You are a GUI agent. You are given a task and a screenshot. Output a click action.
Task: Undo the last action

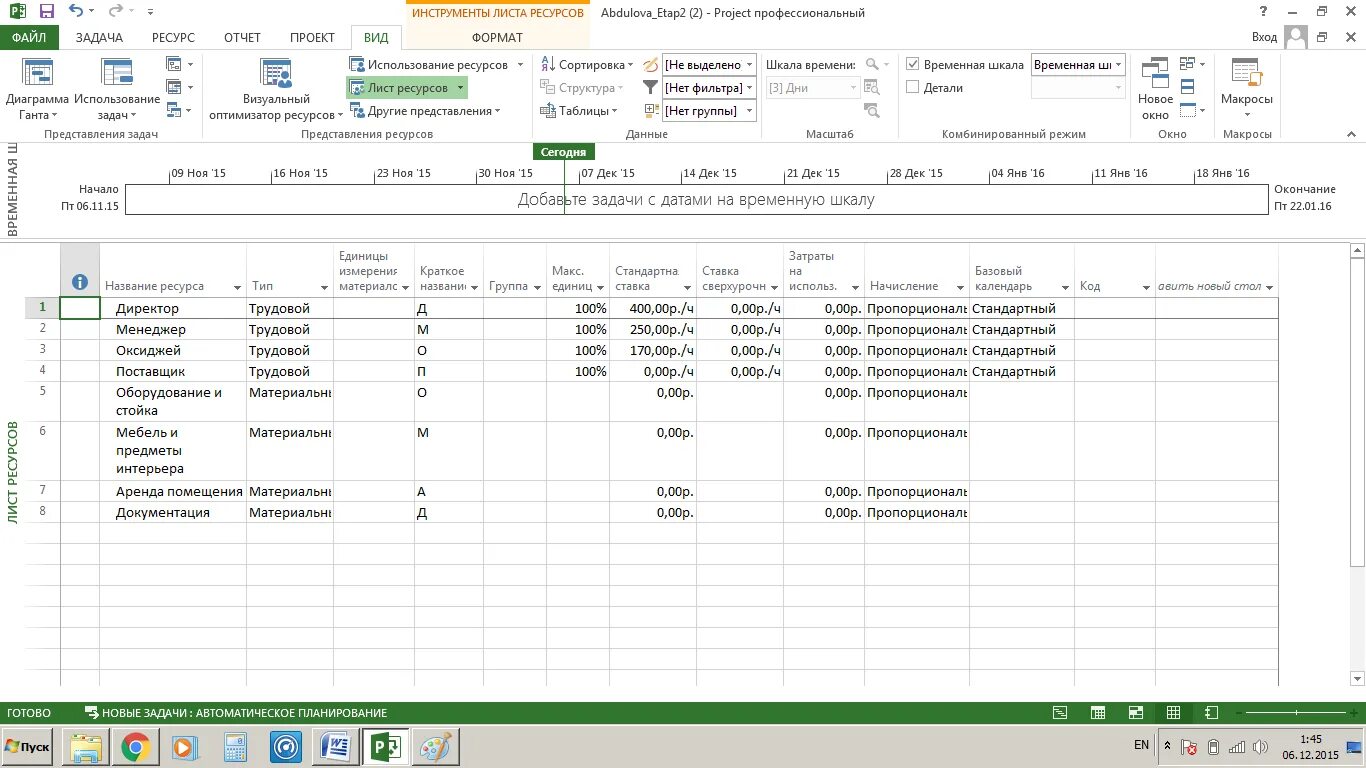click(x=76, y=12)
